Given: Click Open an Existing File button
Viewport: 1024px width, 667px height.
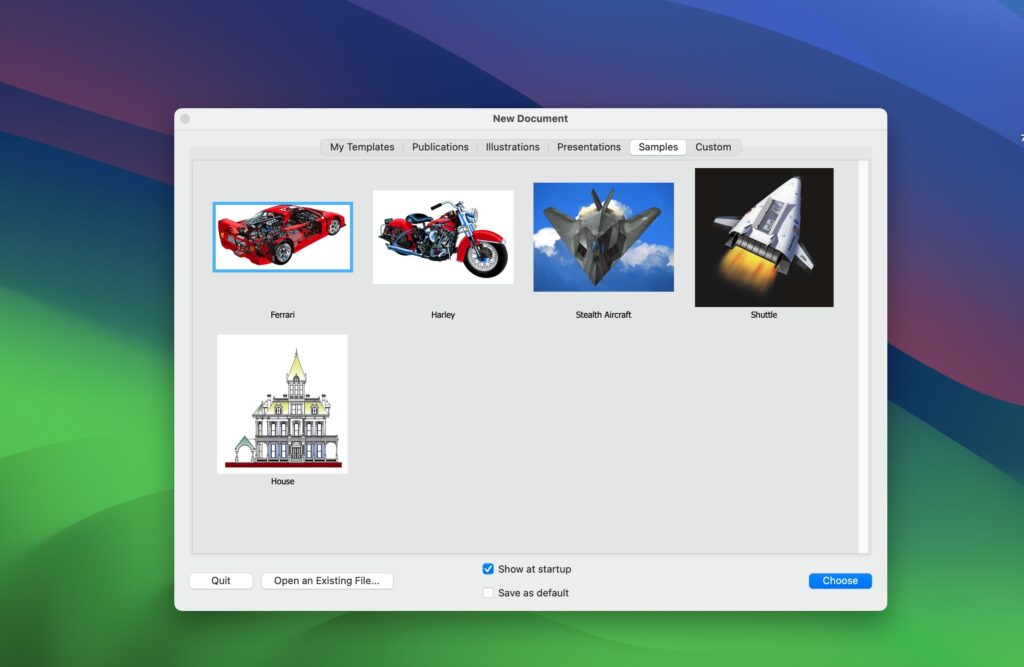Looking at the screenshot, I should coord(327,580).
